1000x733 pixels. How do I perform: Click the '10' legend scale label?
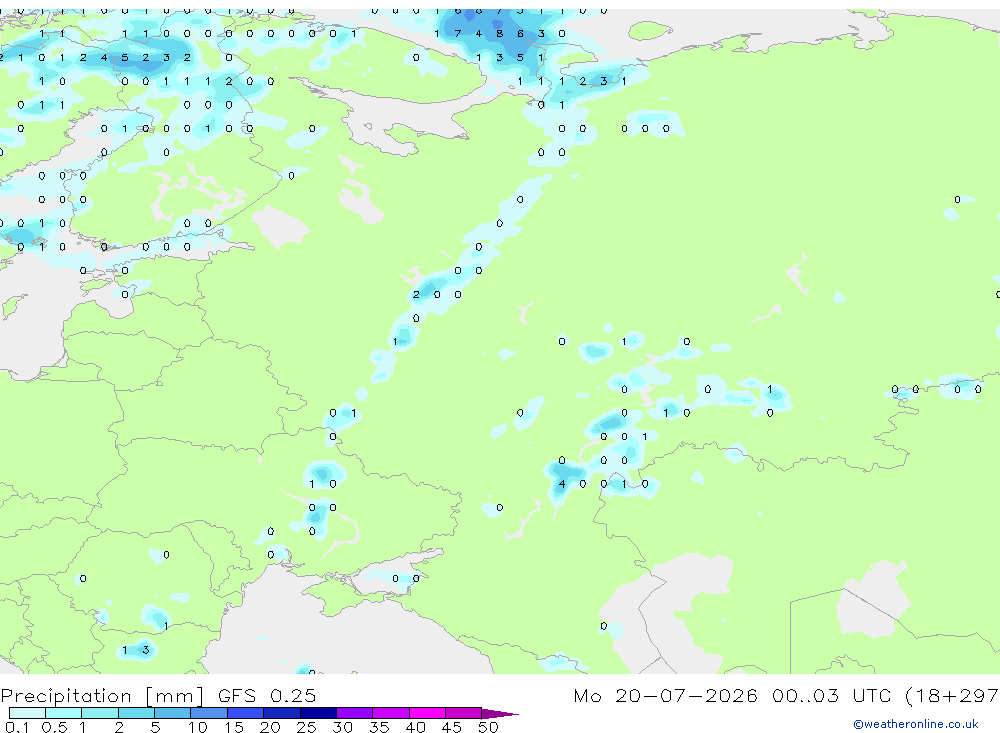198,727
